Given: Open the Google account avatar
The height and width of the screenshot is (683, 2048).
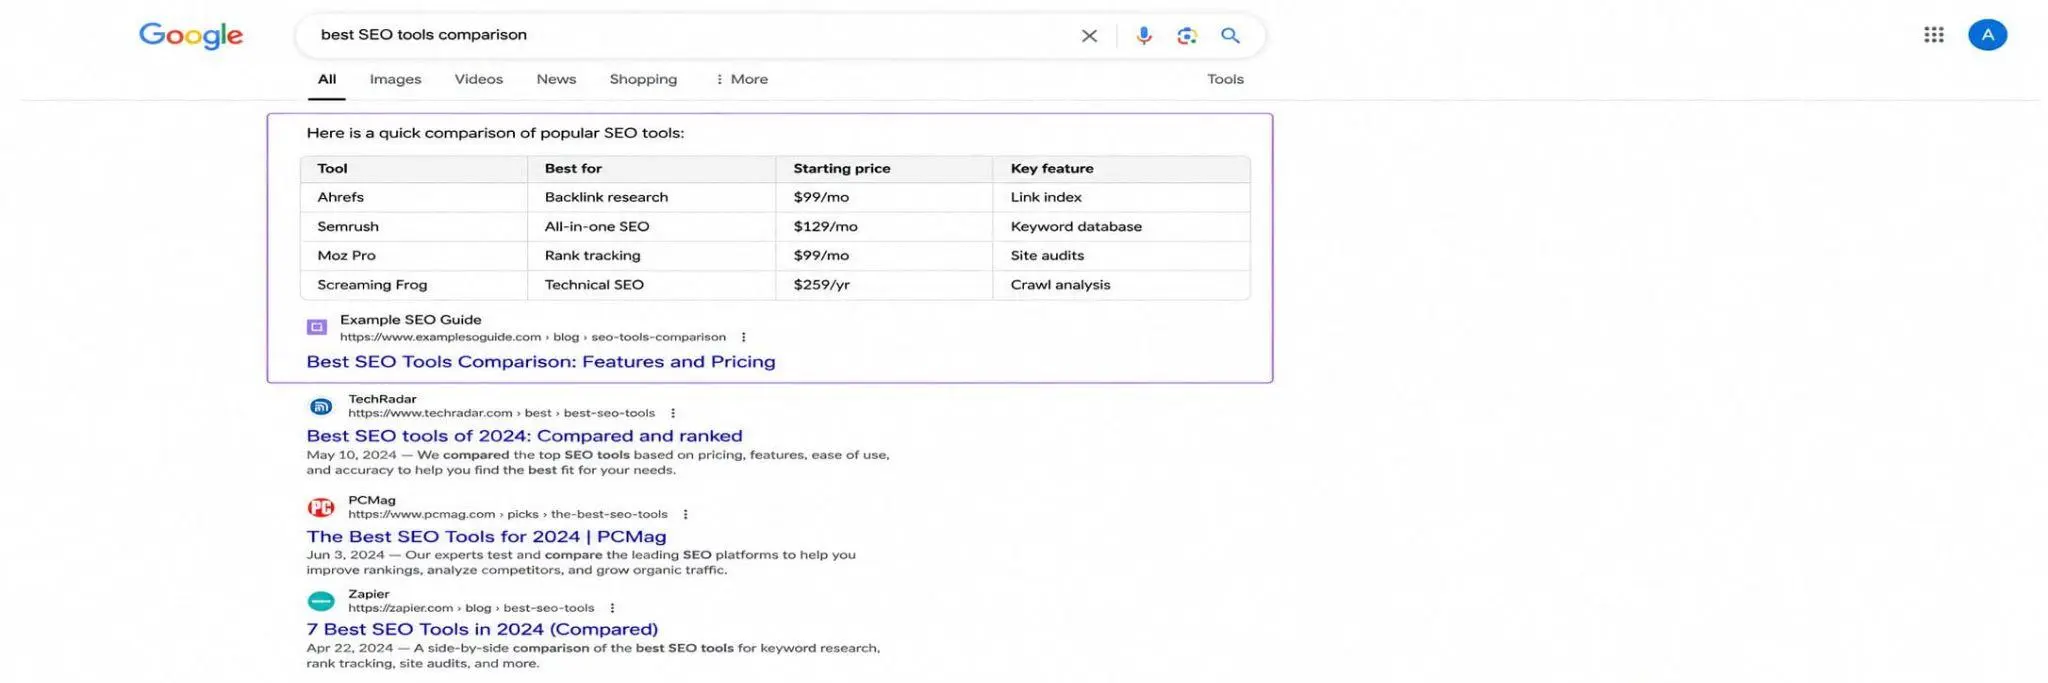Looking at the screenshot, I should (x=1987, y=35).
